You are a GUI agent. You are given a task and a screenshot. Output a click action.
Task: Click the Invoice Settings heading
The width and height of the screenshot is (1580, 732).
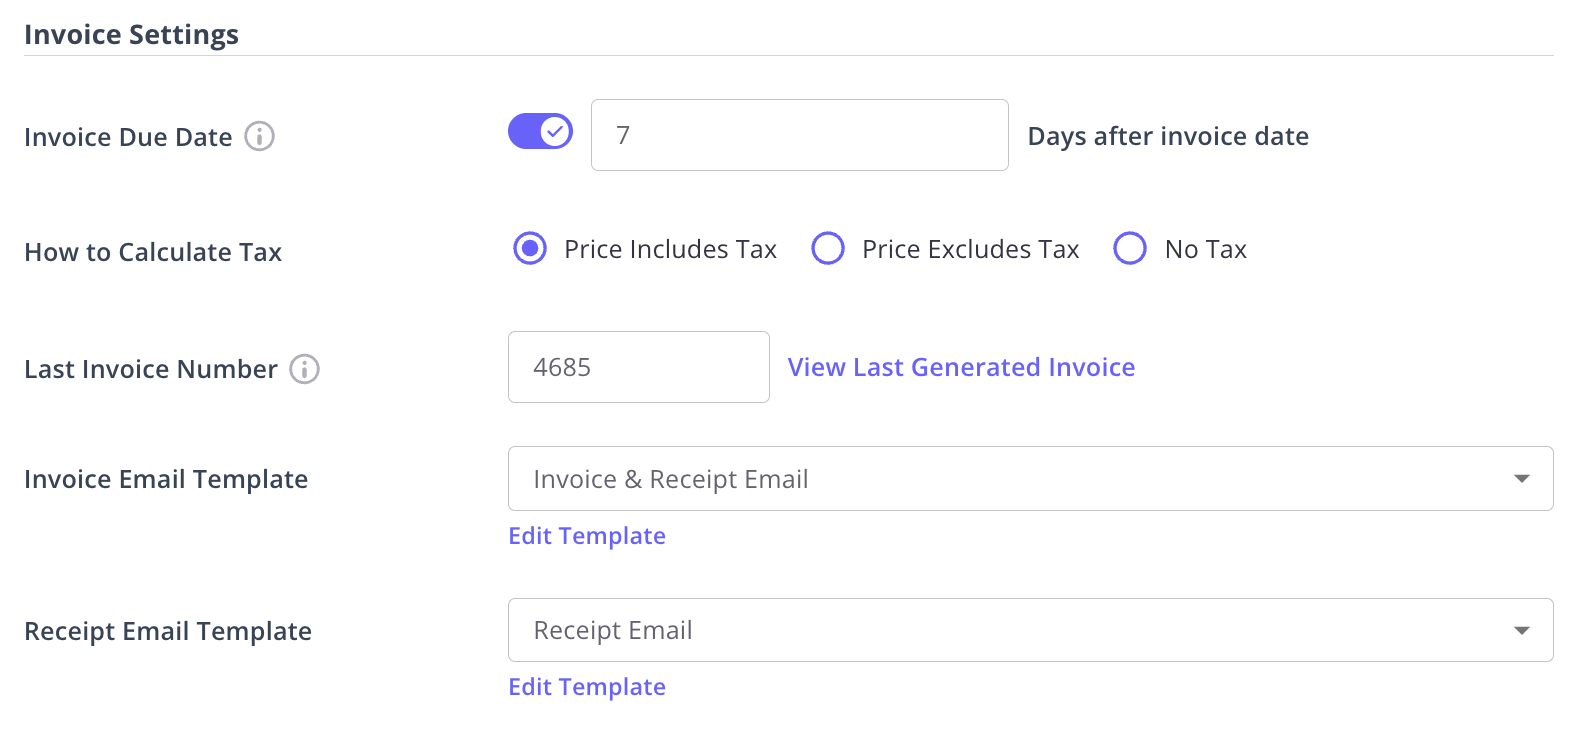pyautogui.click(x=131, y=34)
